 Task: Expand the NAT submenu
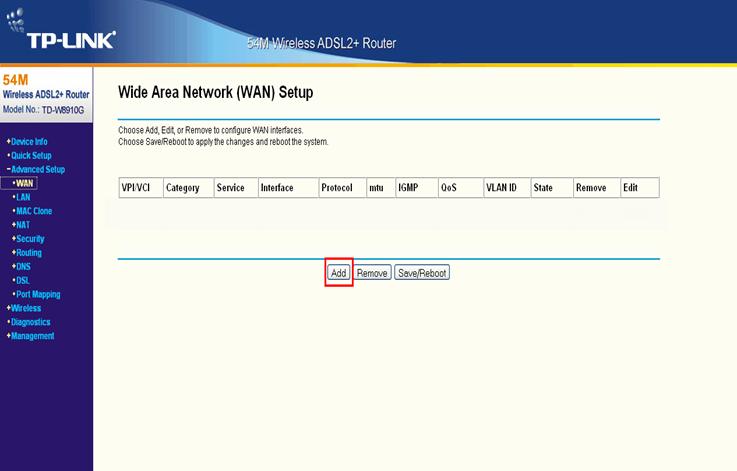tap(23, 225)
